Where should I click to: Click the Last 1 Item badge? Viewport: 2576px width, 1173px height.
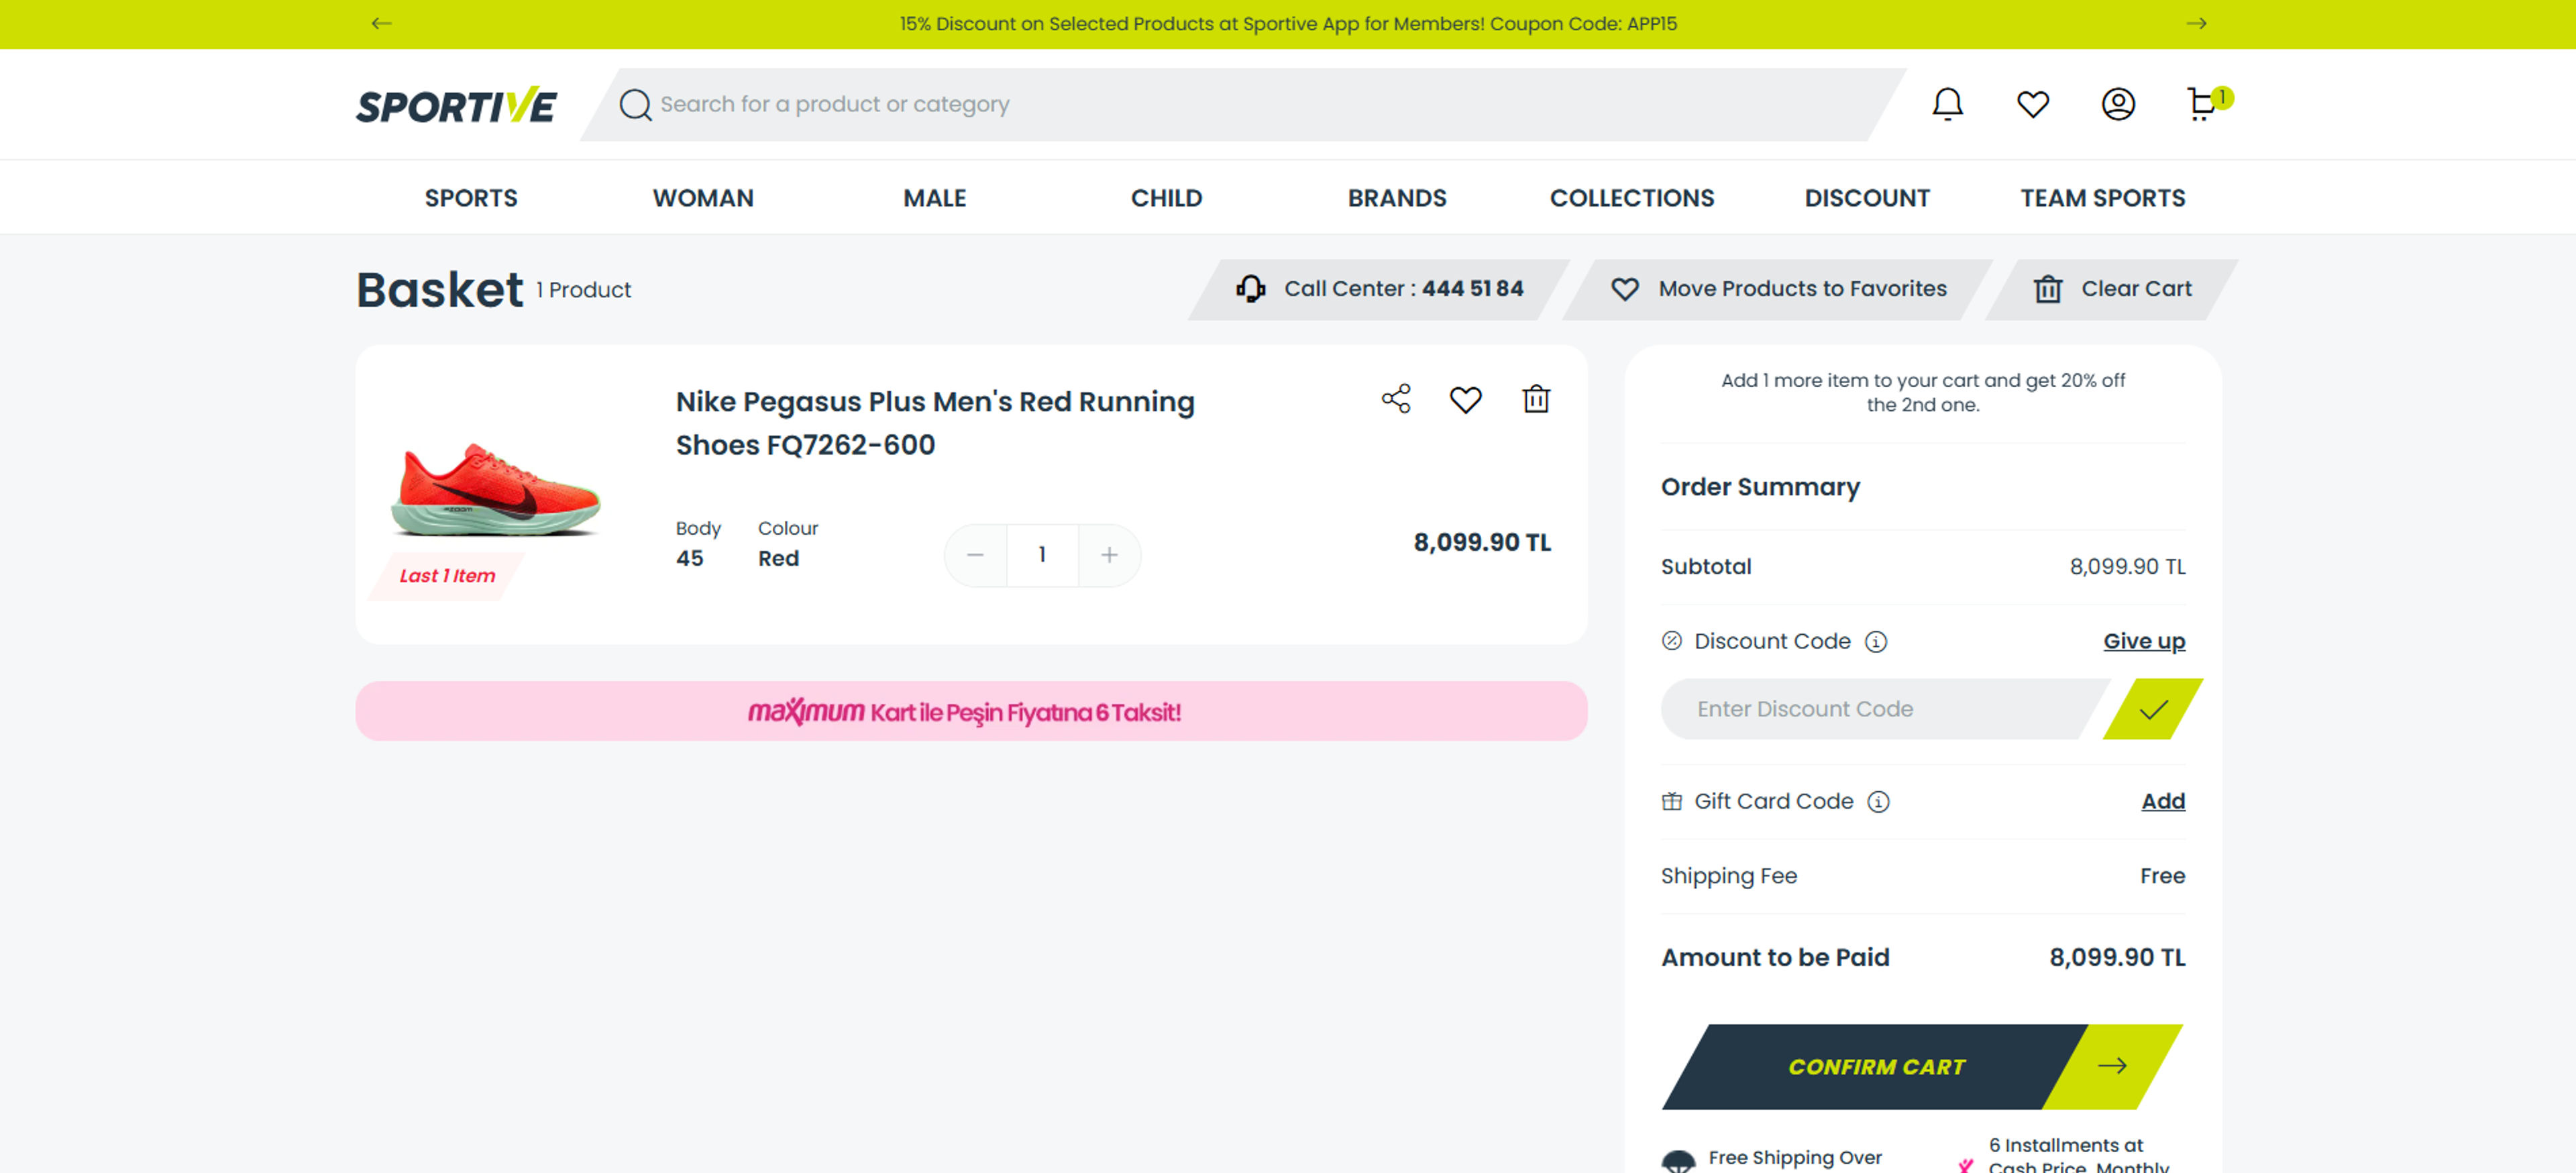pos(447,576)
